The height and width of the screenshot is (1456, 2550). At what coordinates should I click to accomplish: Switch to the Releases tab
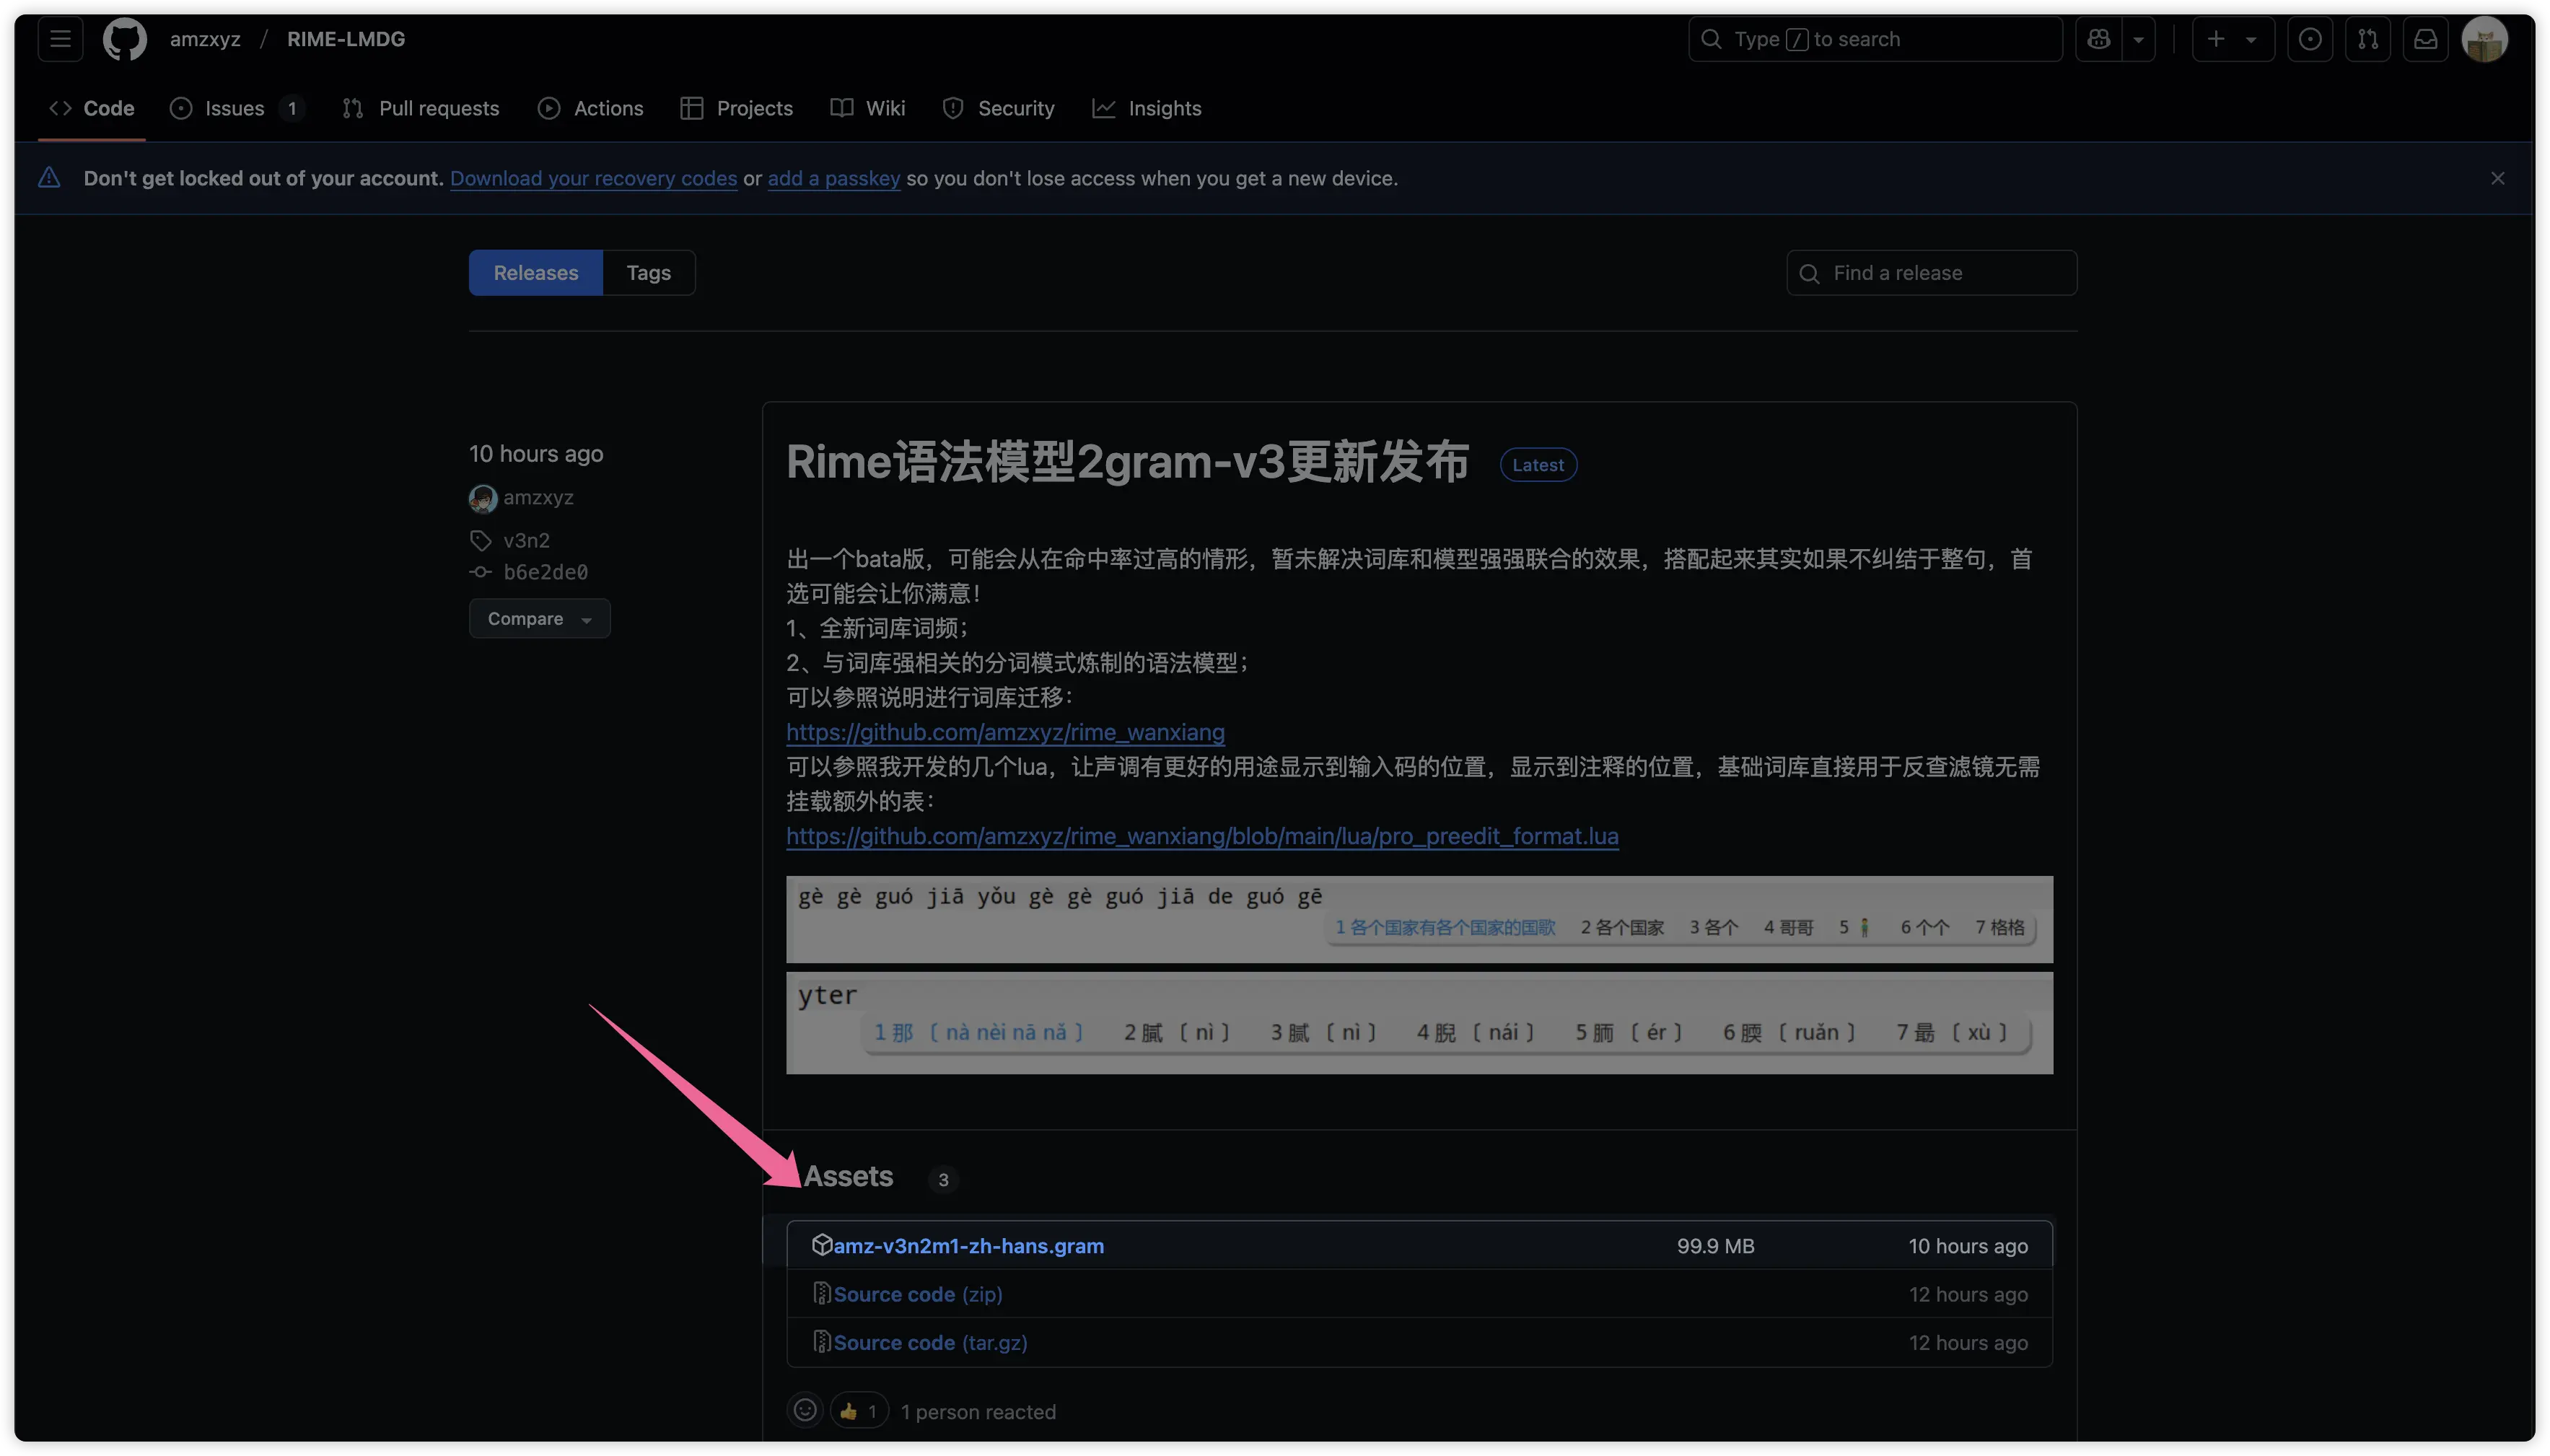(534, 271)
